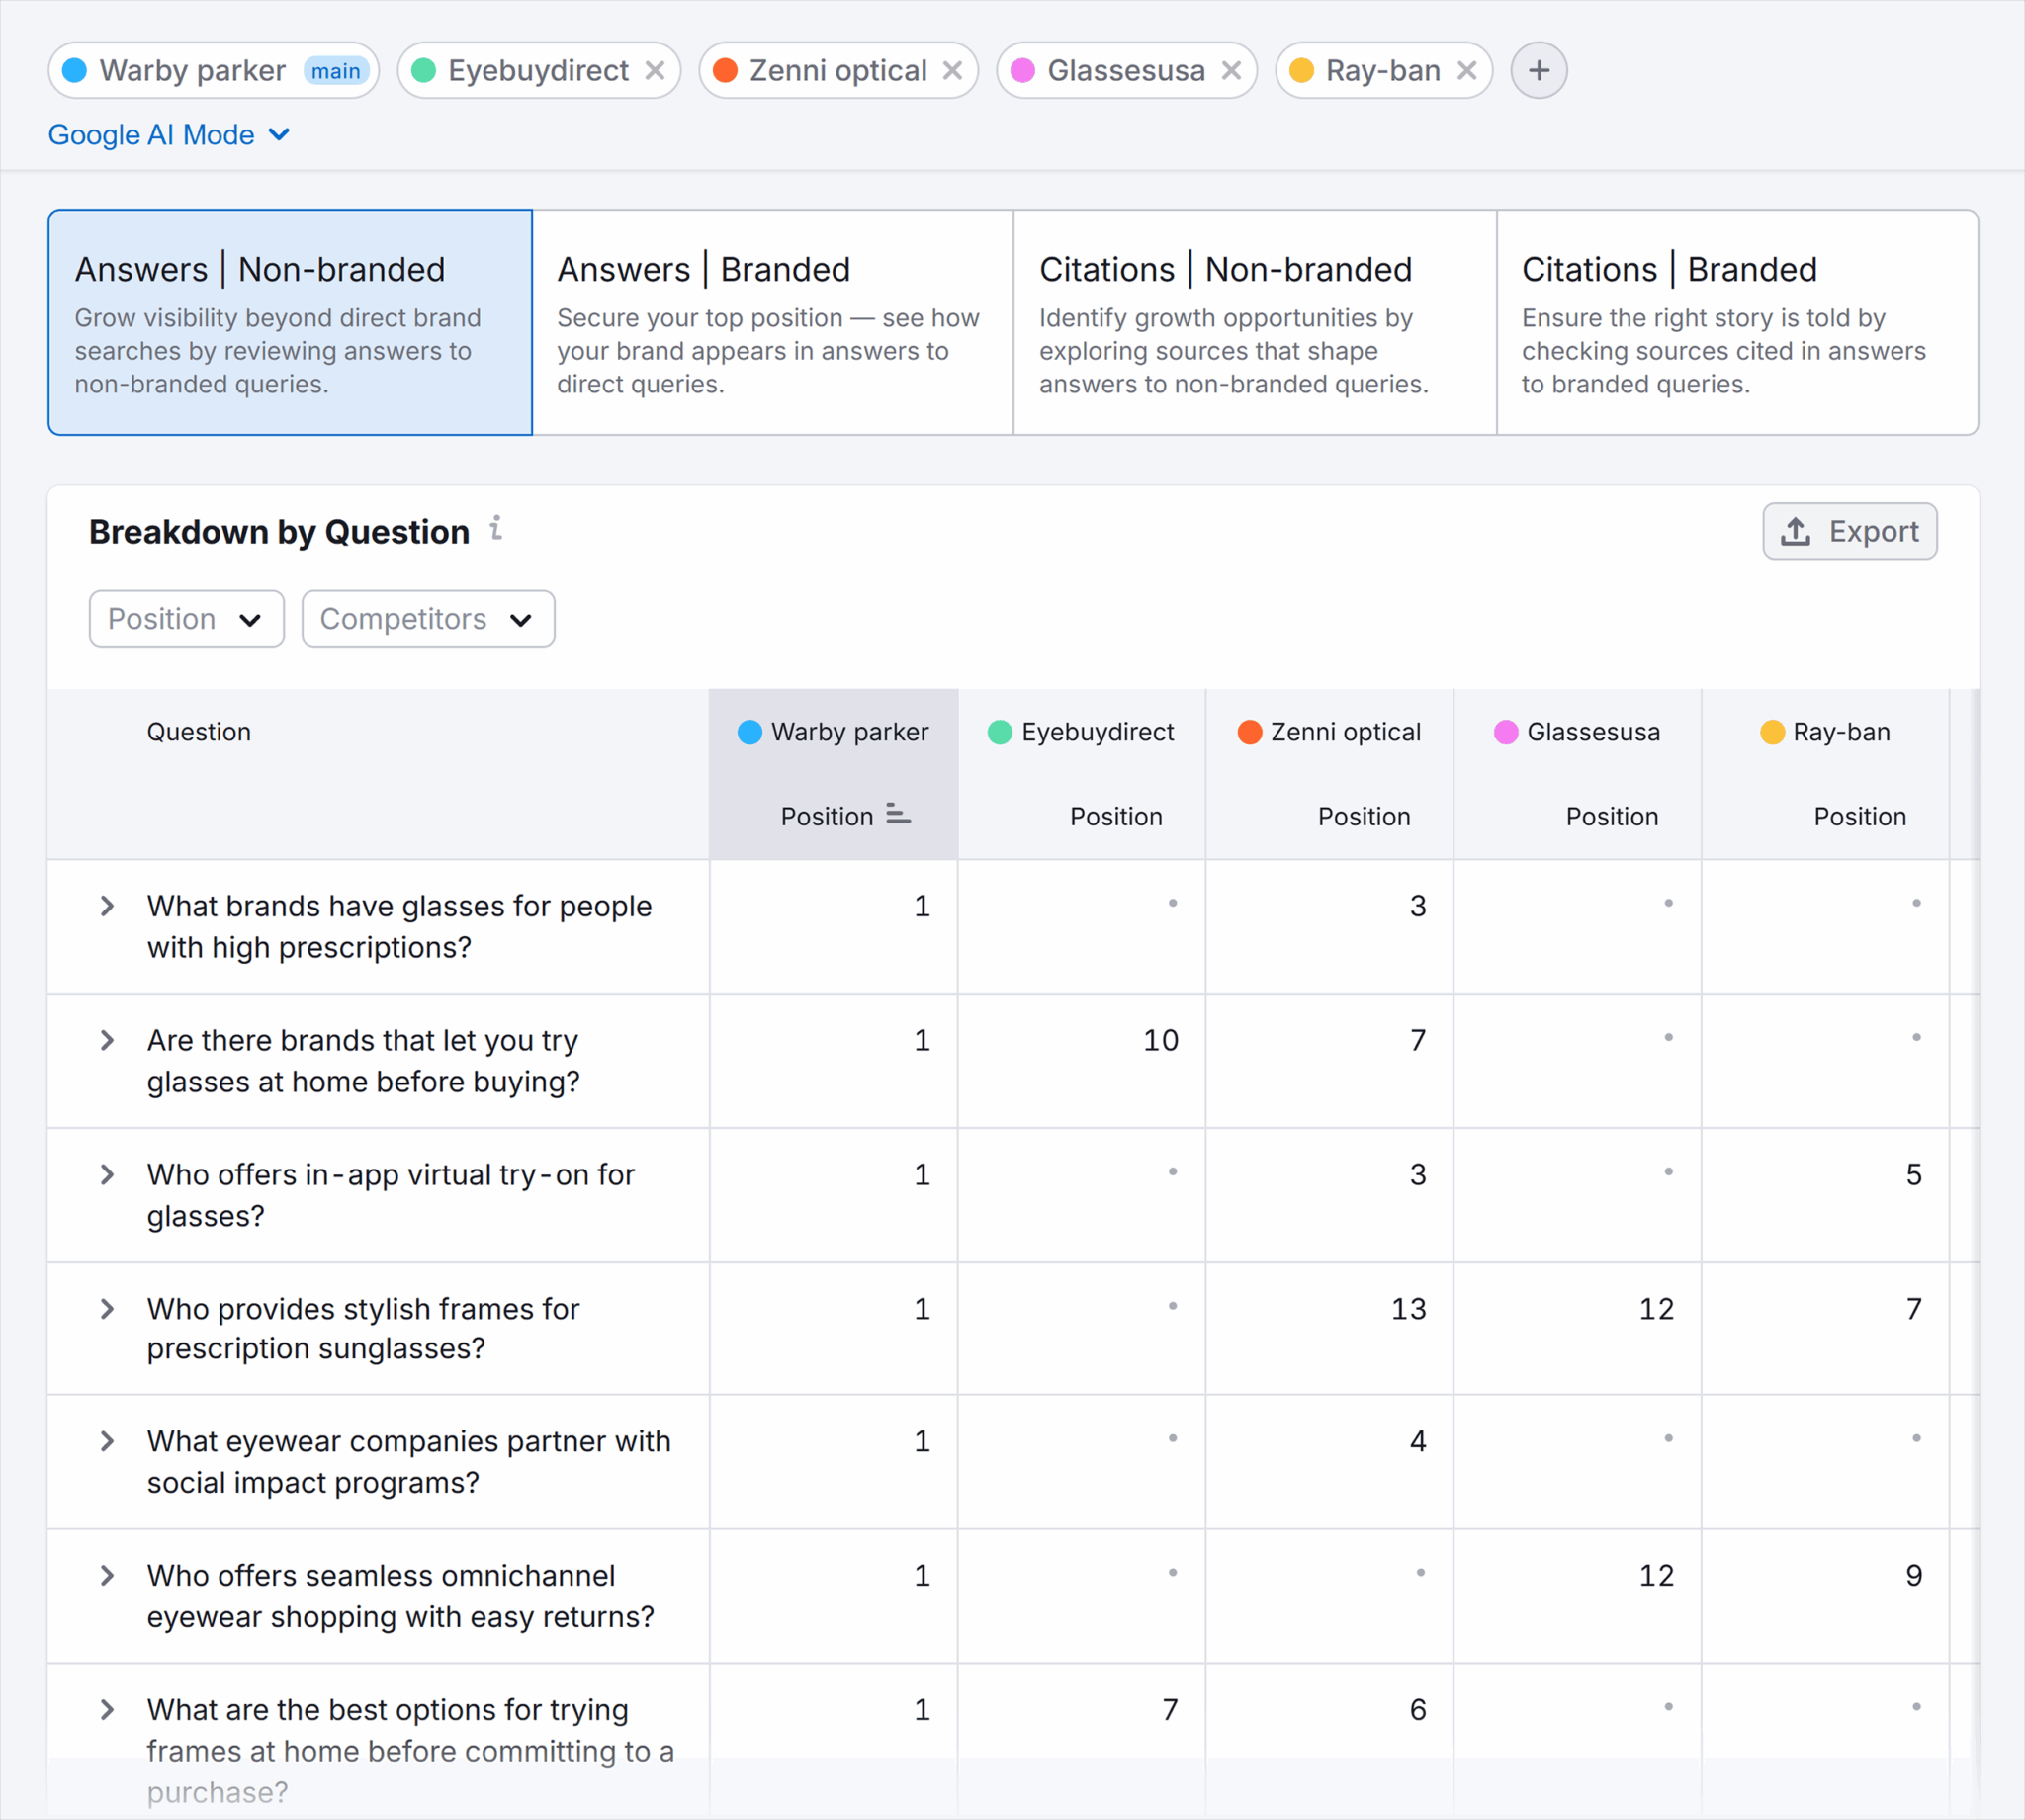Remove Glassesusa competitor chip

(1231, 70)
